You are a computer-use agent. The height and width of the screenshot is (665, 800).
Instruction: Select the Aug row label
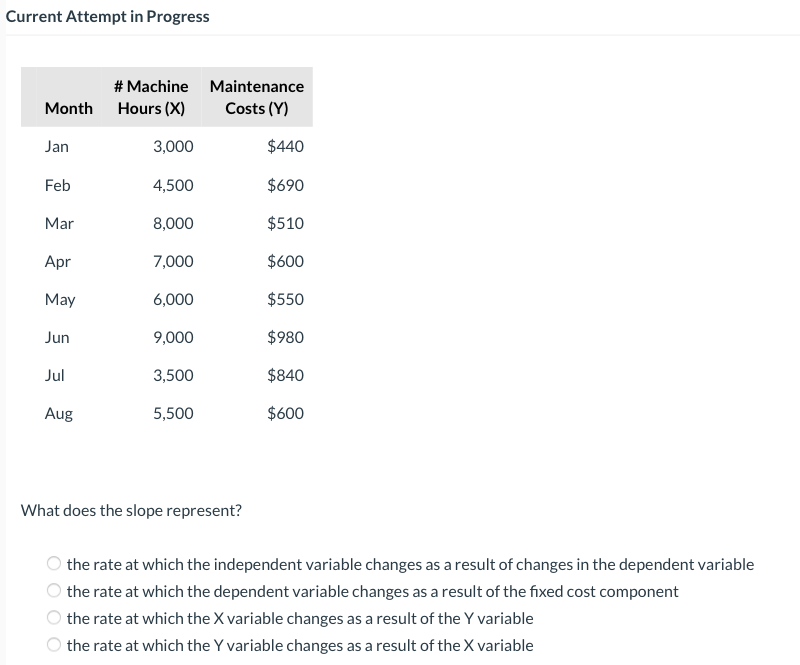(x=59, y=413)
